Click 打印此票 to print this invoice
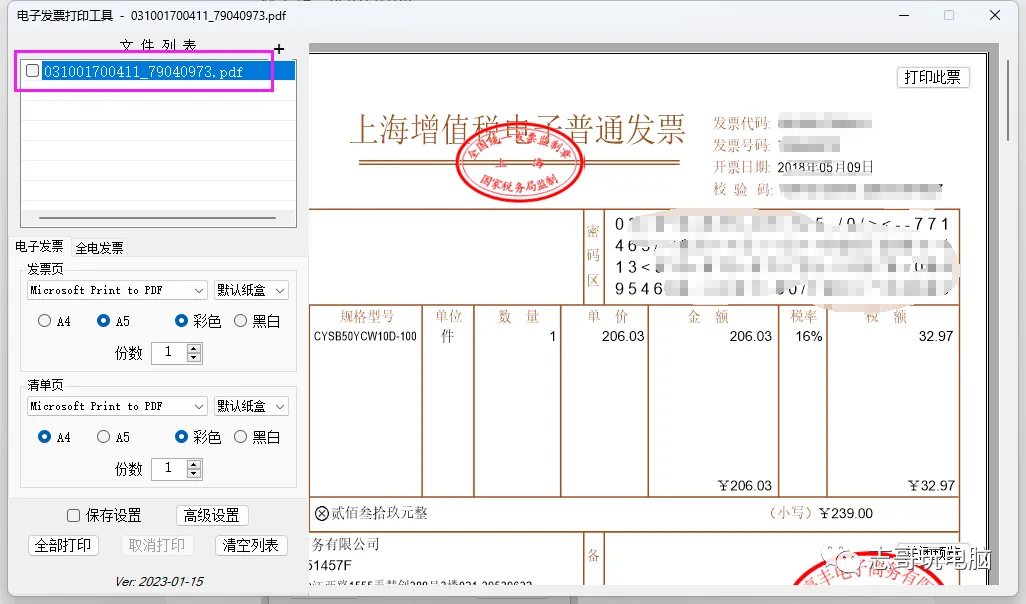Image resolution: width=1026 pixels, height=604 pixels. [932, 77]
